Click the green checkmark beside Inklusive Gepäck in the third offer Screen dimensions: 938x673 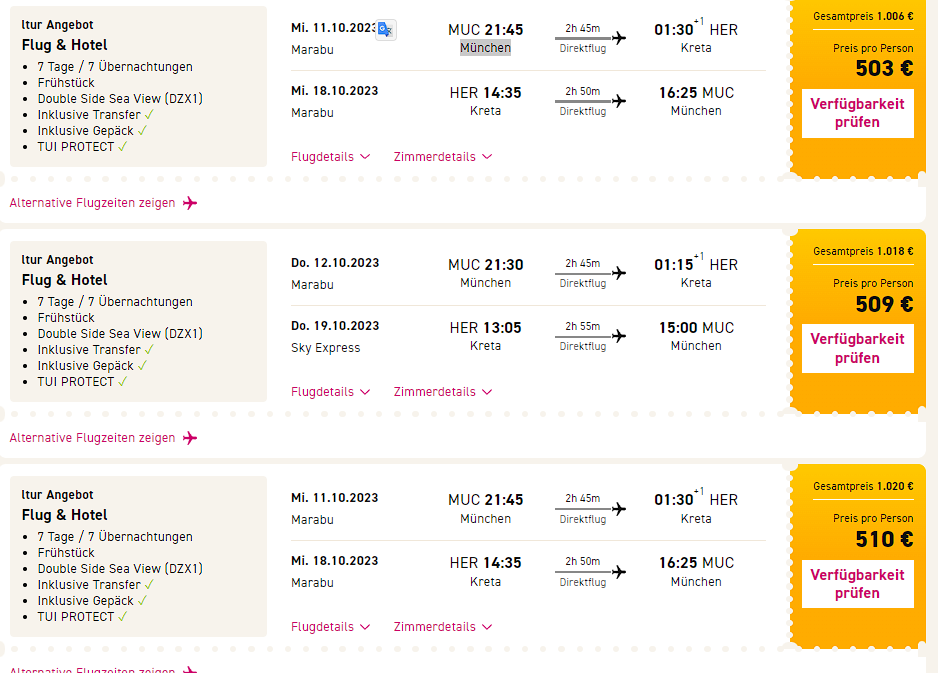click(143, 600)
